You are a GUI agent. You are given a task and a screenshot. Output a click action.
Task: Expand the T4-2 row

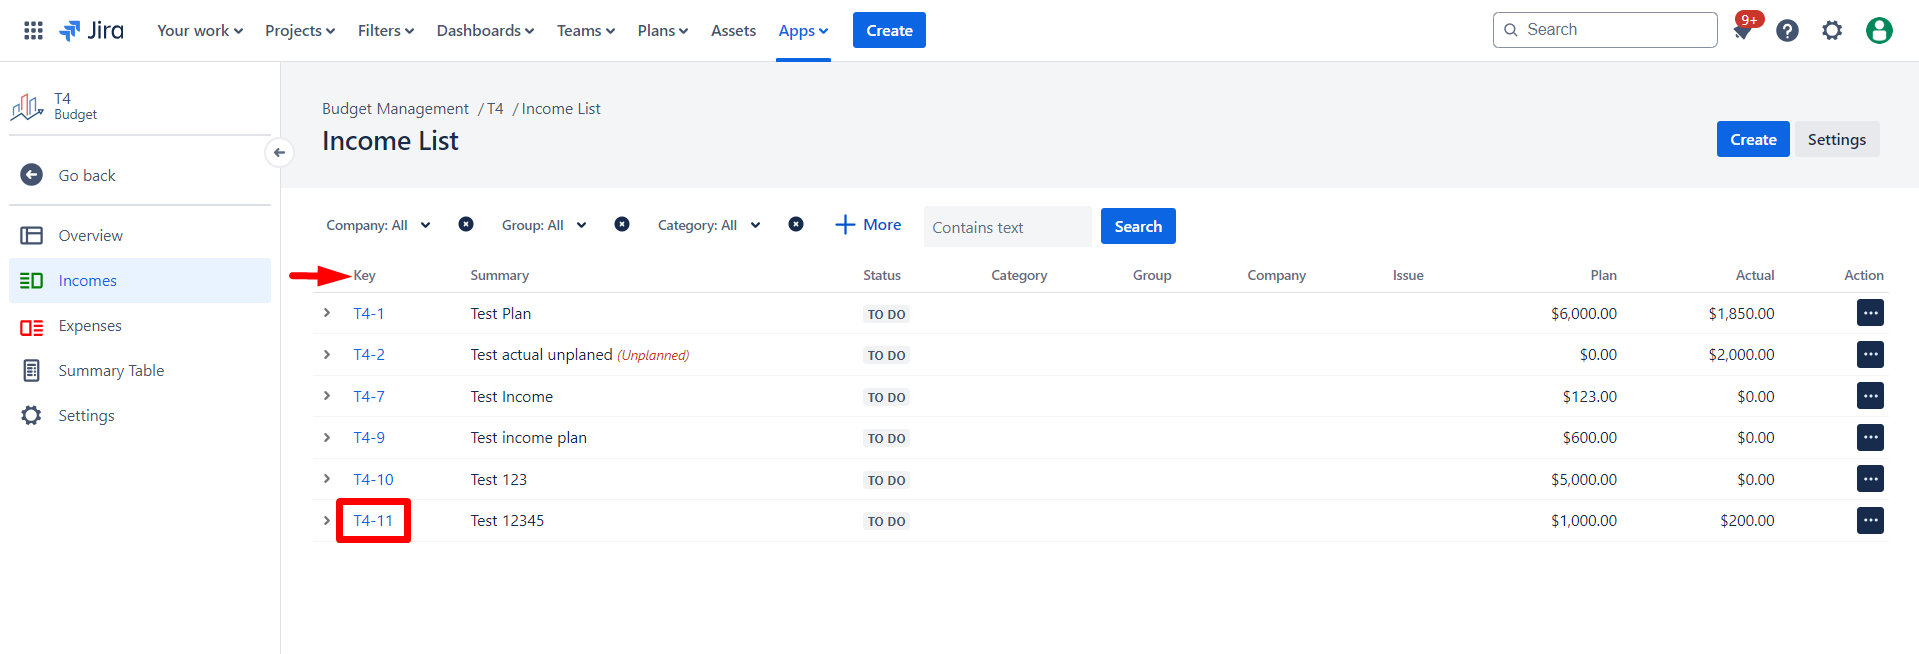pyautogui.click(x=326, y=354)
